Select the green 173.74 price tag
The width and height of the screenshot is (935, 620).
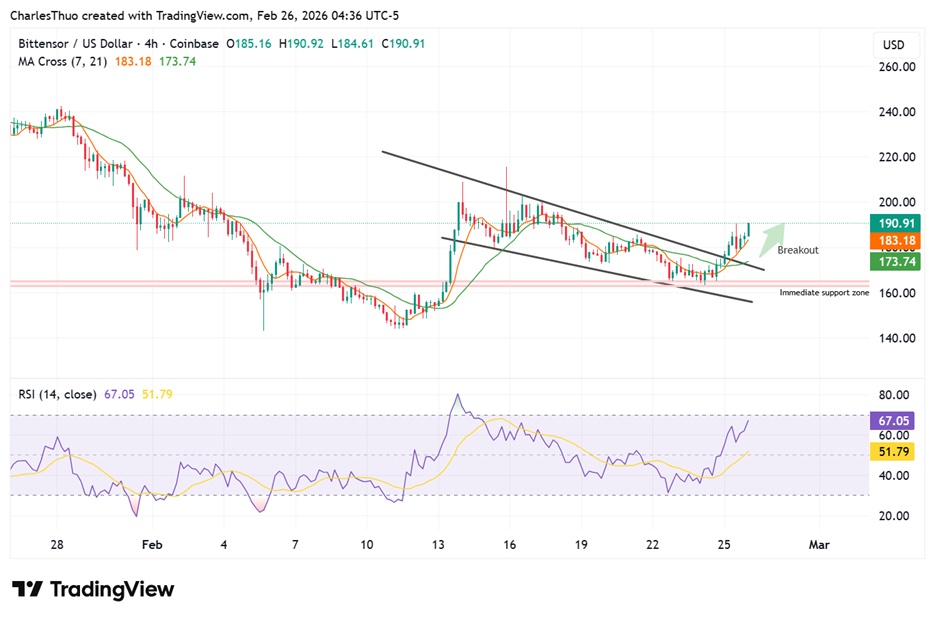click(x=894, y=260)
